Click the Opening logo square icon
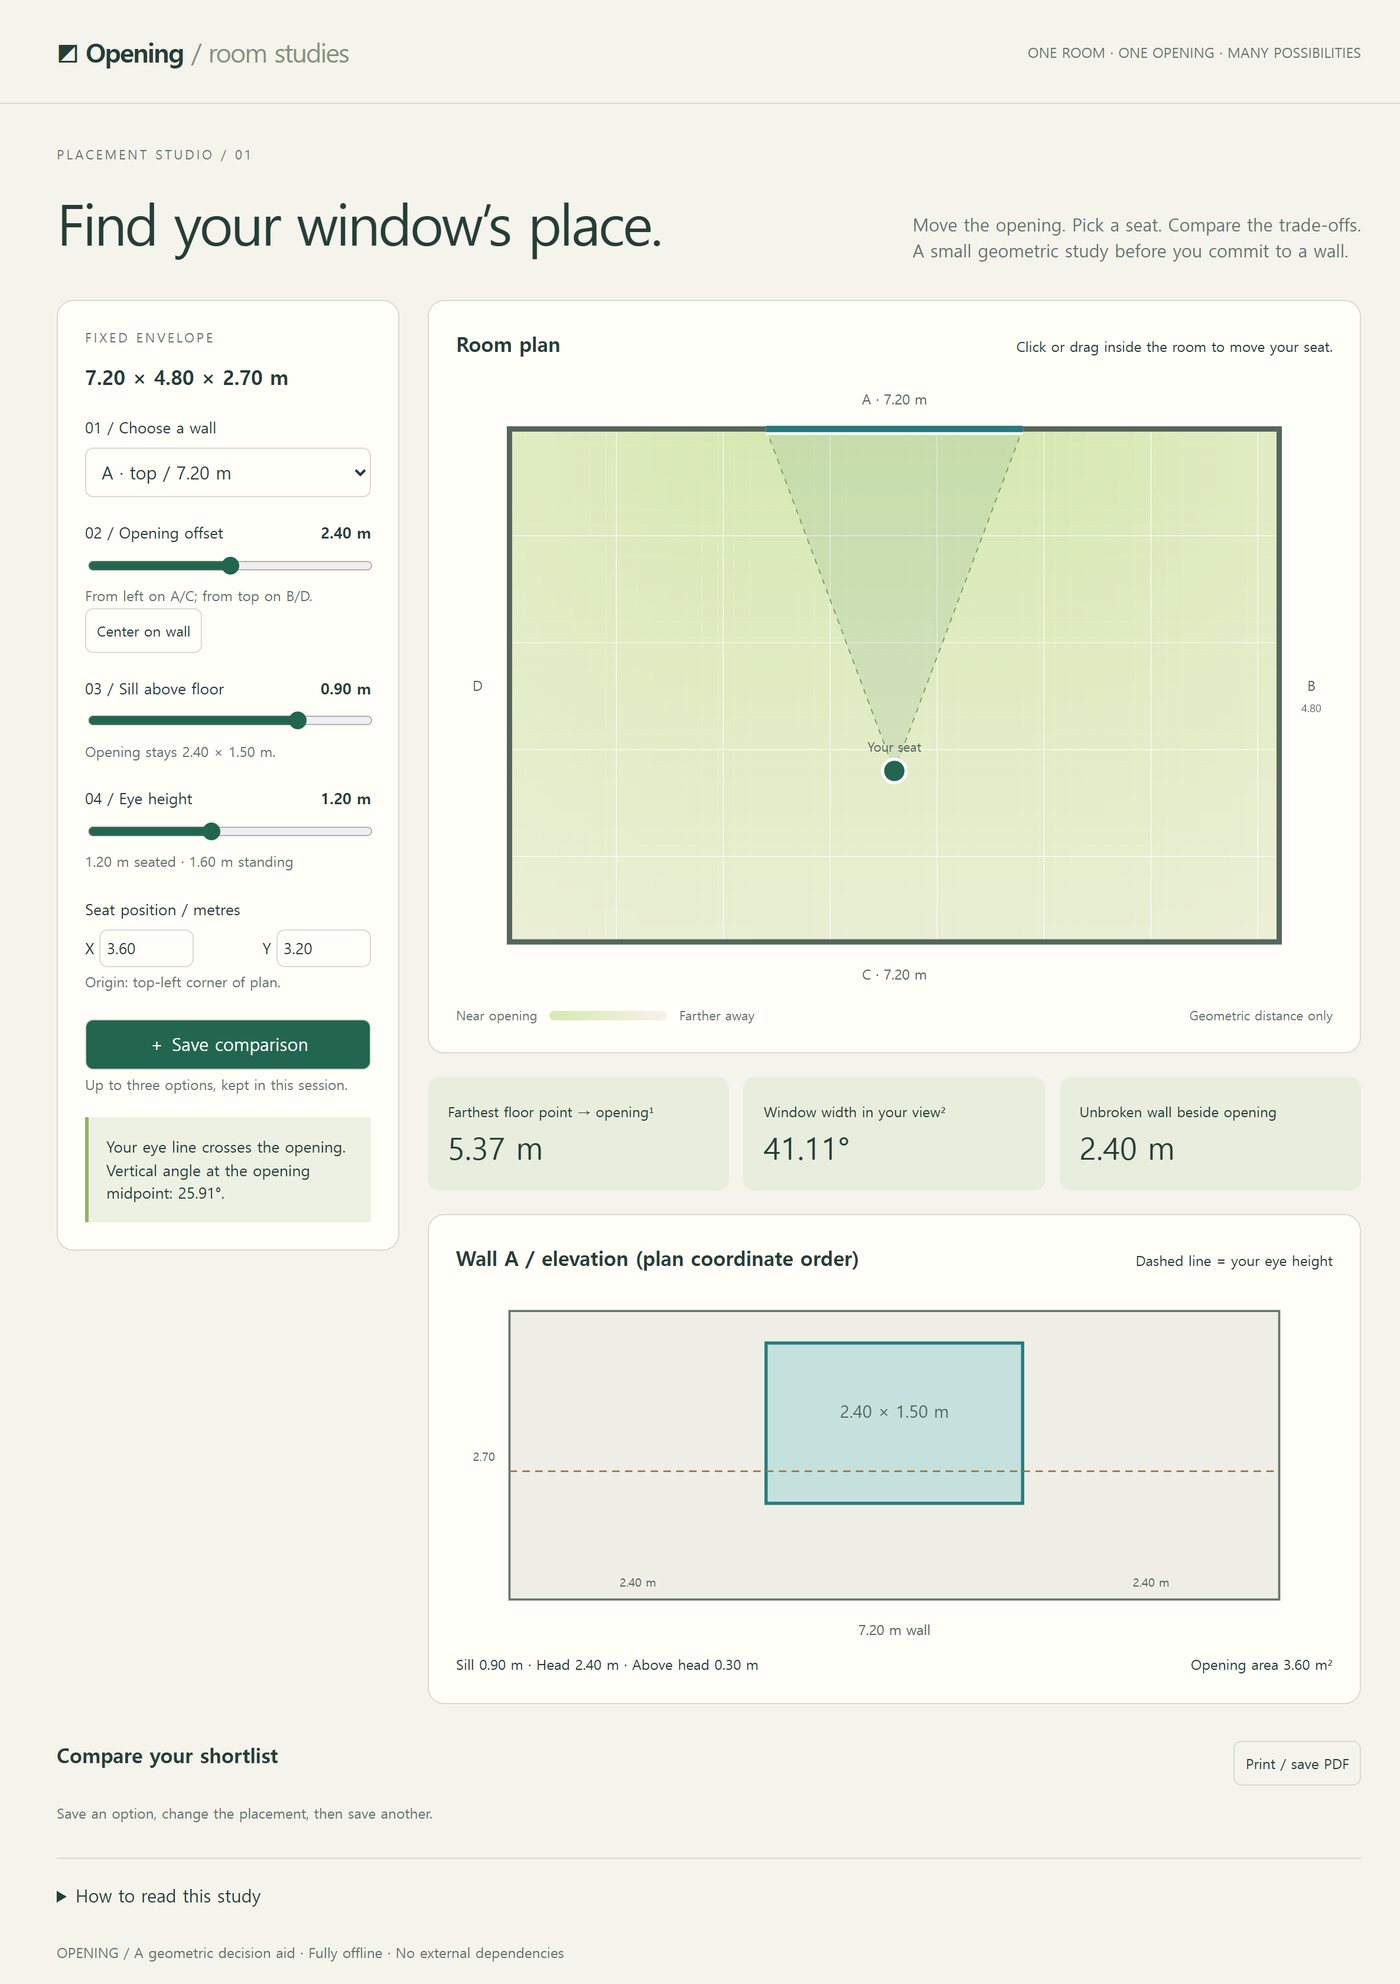This screenshot has width=1400, height=1984. (x=68, y=54)
